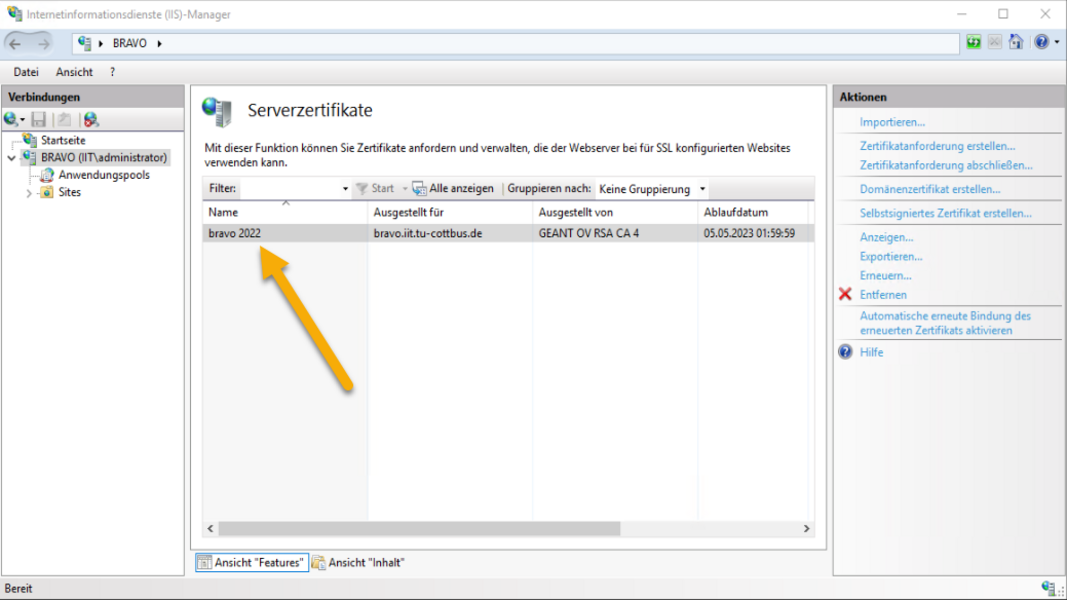Collapse the BRAVO server node

[x=12, y=158]
